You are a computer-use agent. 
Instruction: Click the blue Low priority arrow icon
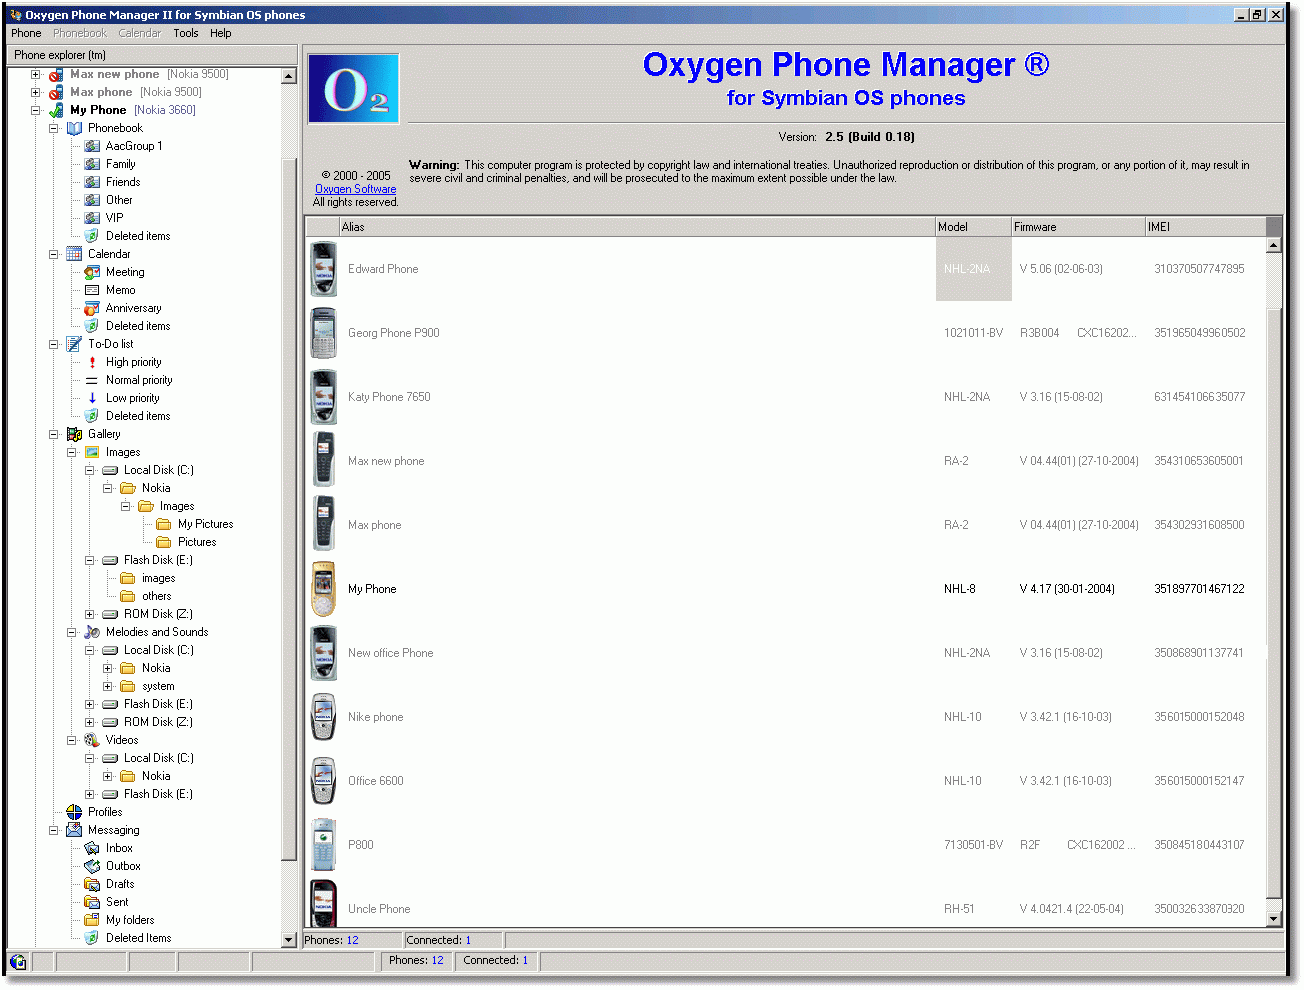click(92, 398)
